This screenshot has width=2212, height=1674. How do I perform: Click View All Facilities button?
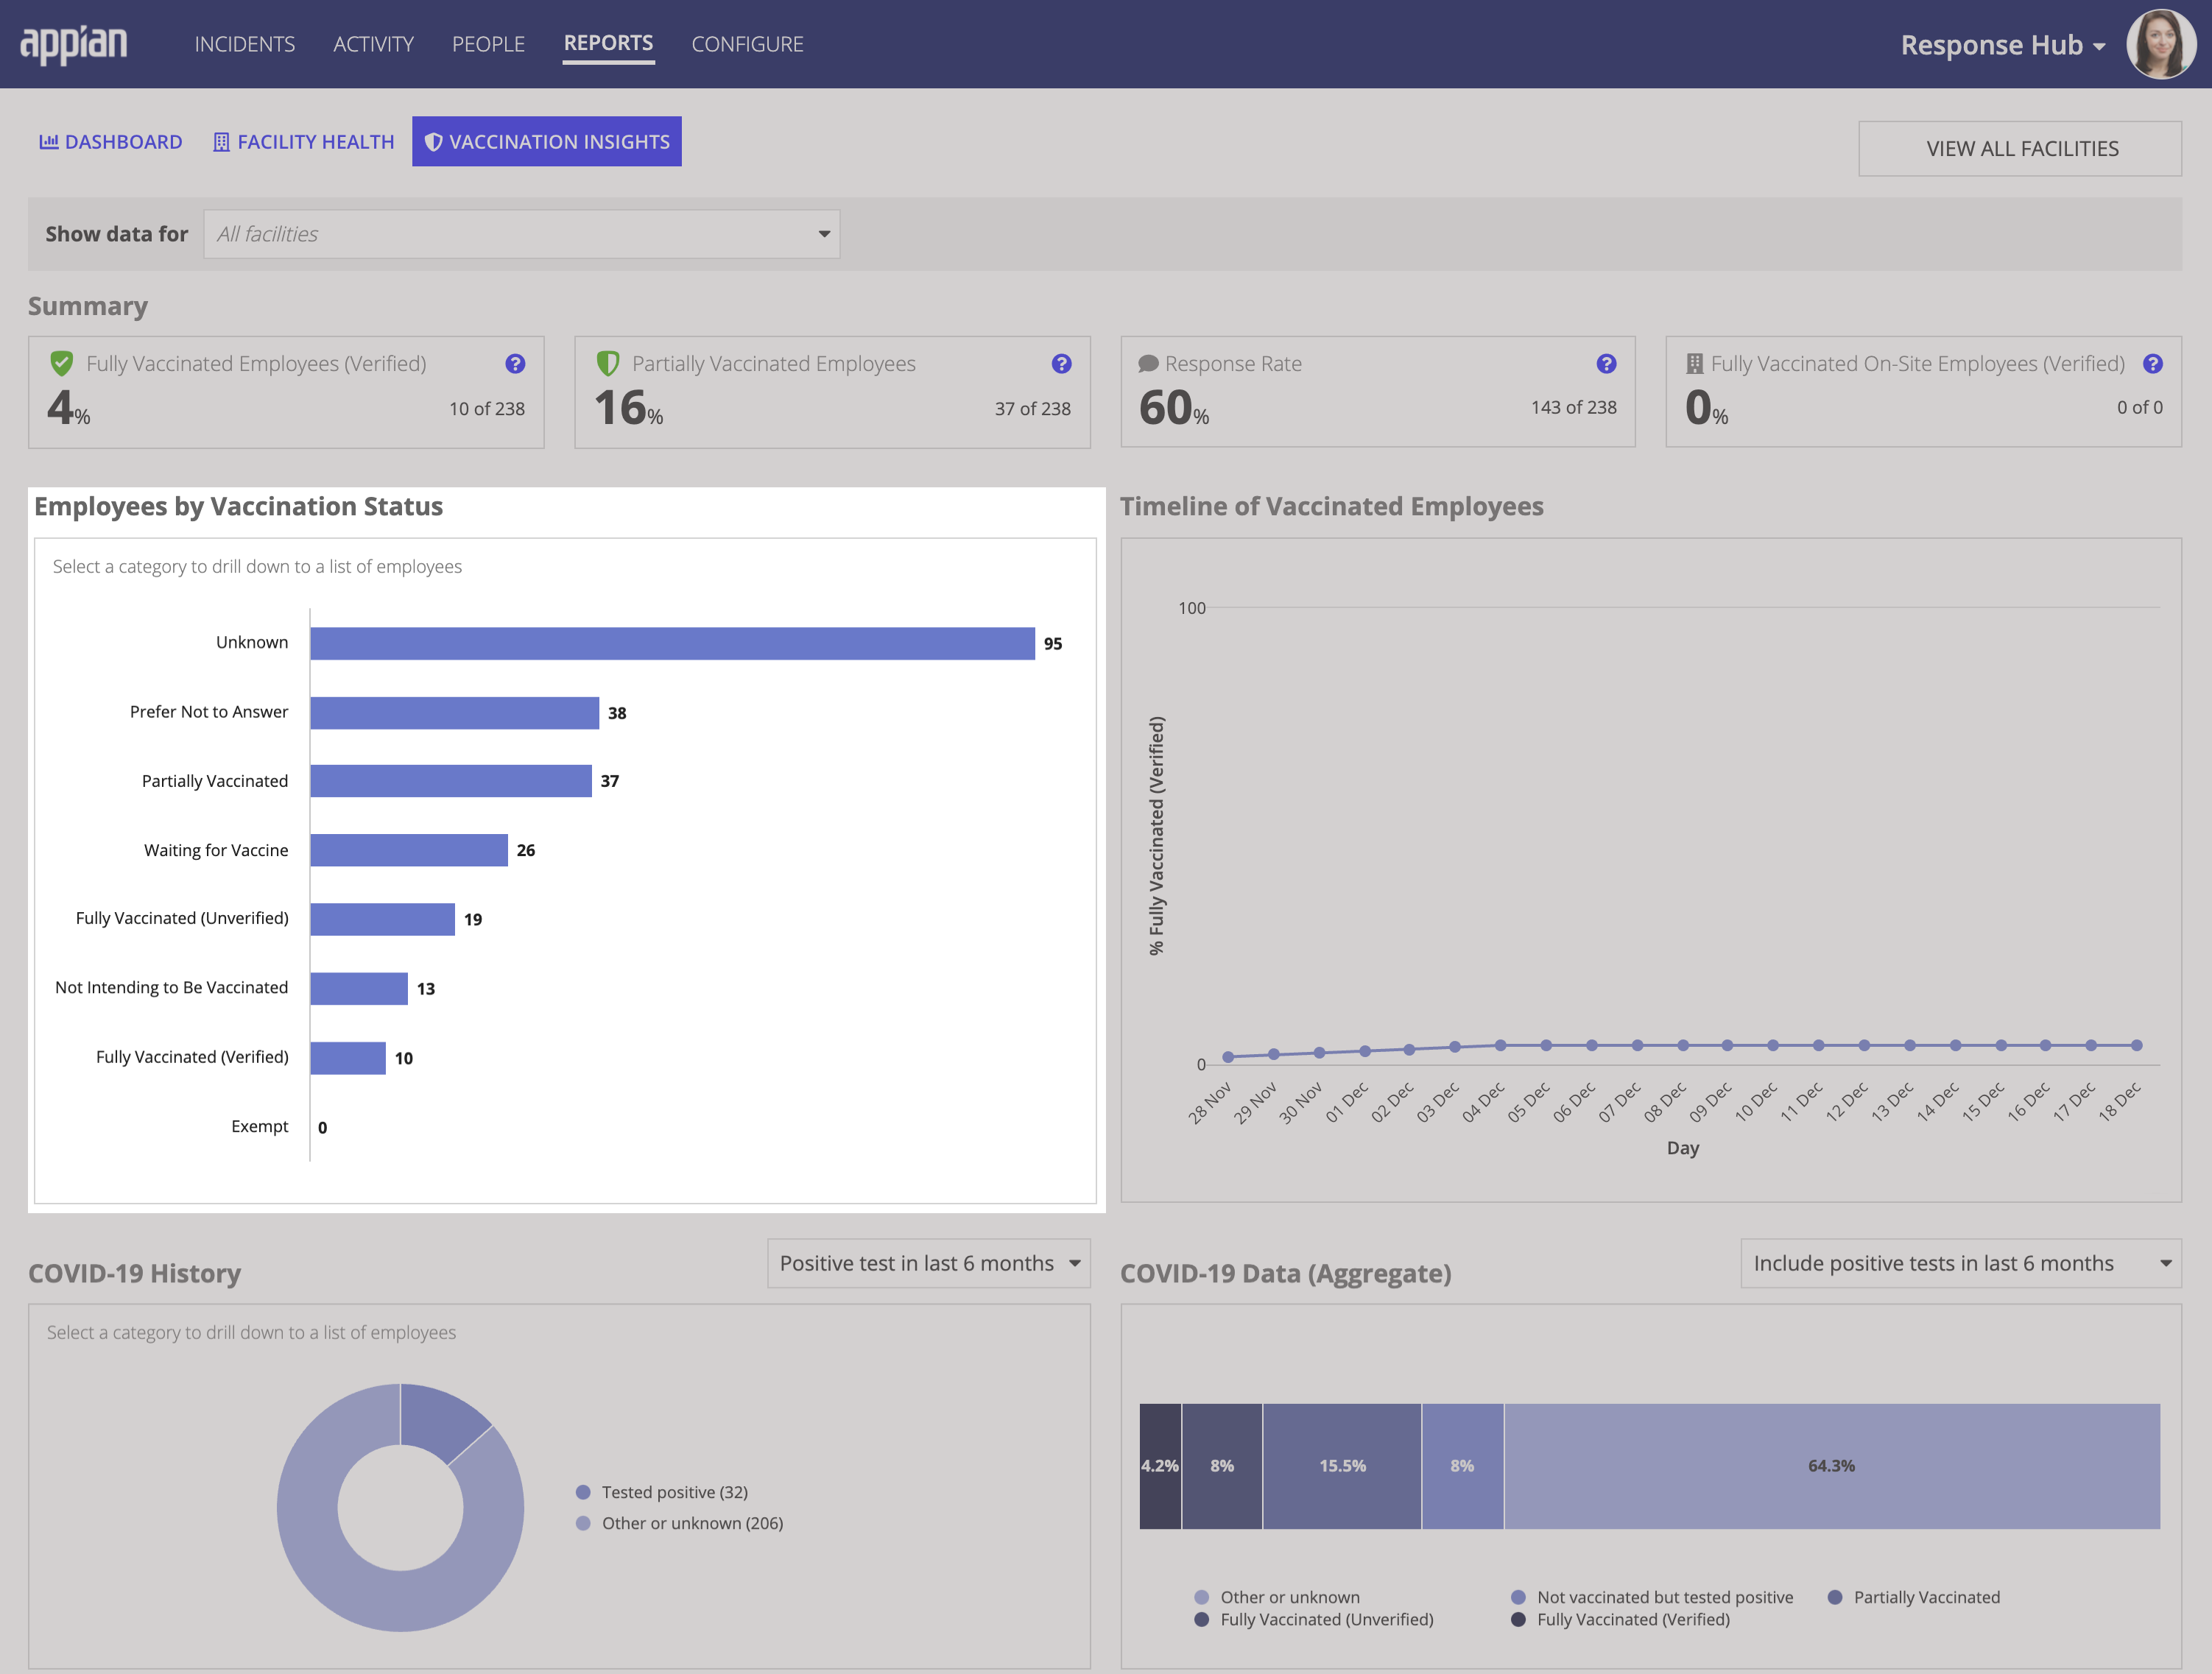pyautogui.click(x=2020, y=149)
